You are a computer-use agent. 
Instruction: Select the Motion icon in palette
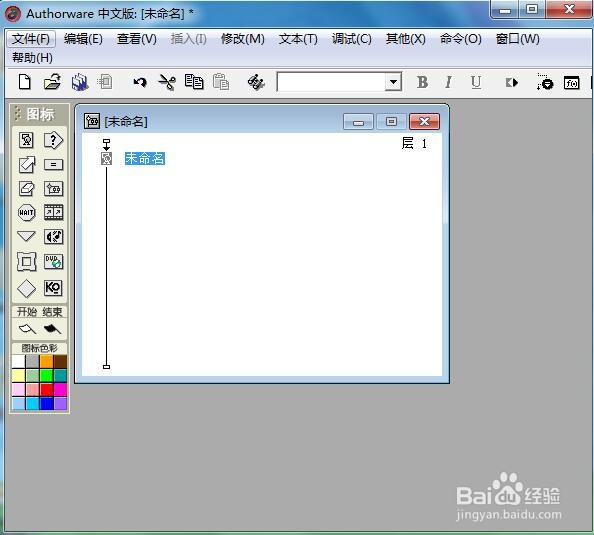pyautogui.click(x=27, y=164)
